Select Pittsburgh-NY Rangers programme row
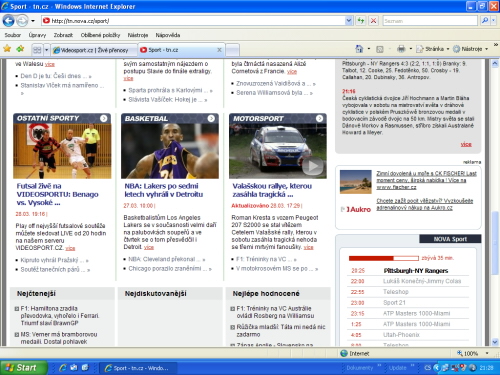This screenshot has width=500, height=375. [408, 270]
